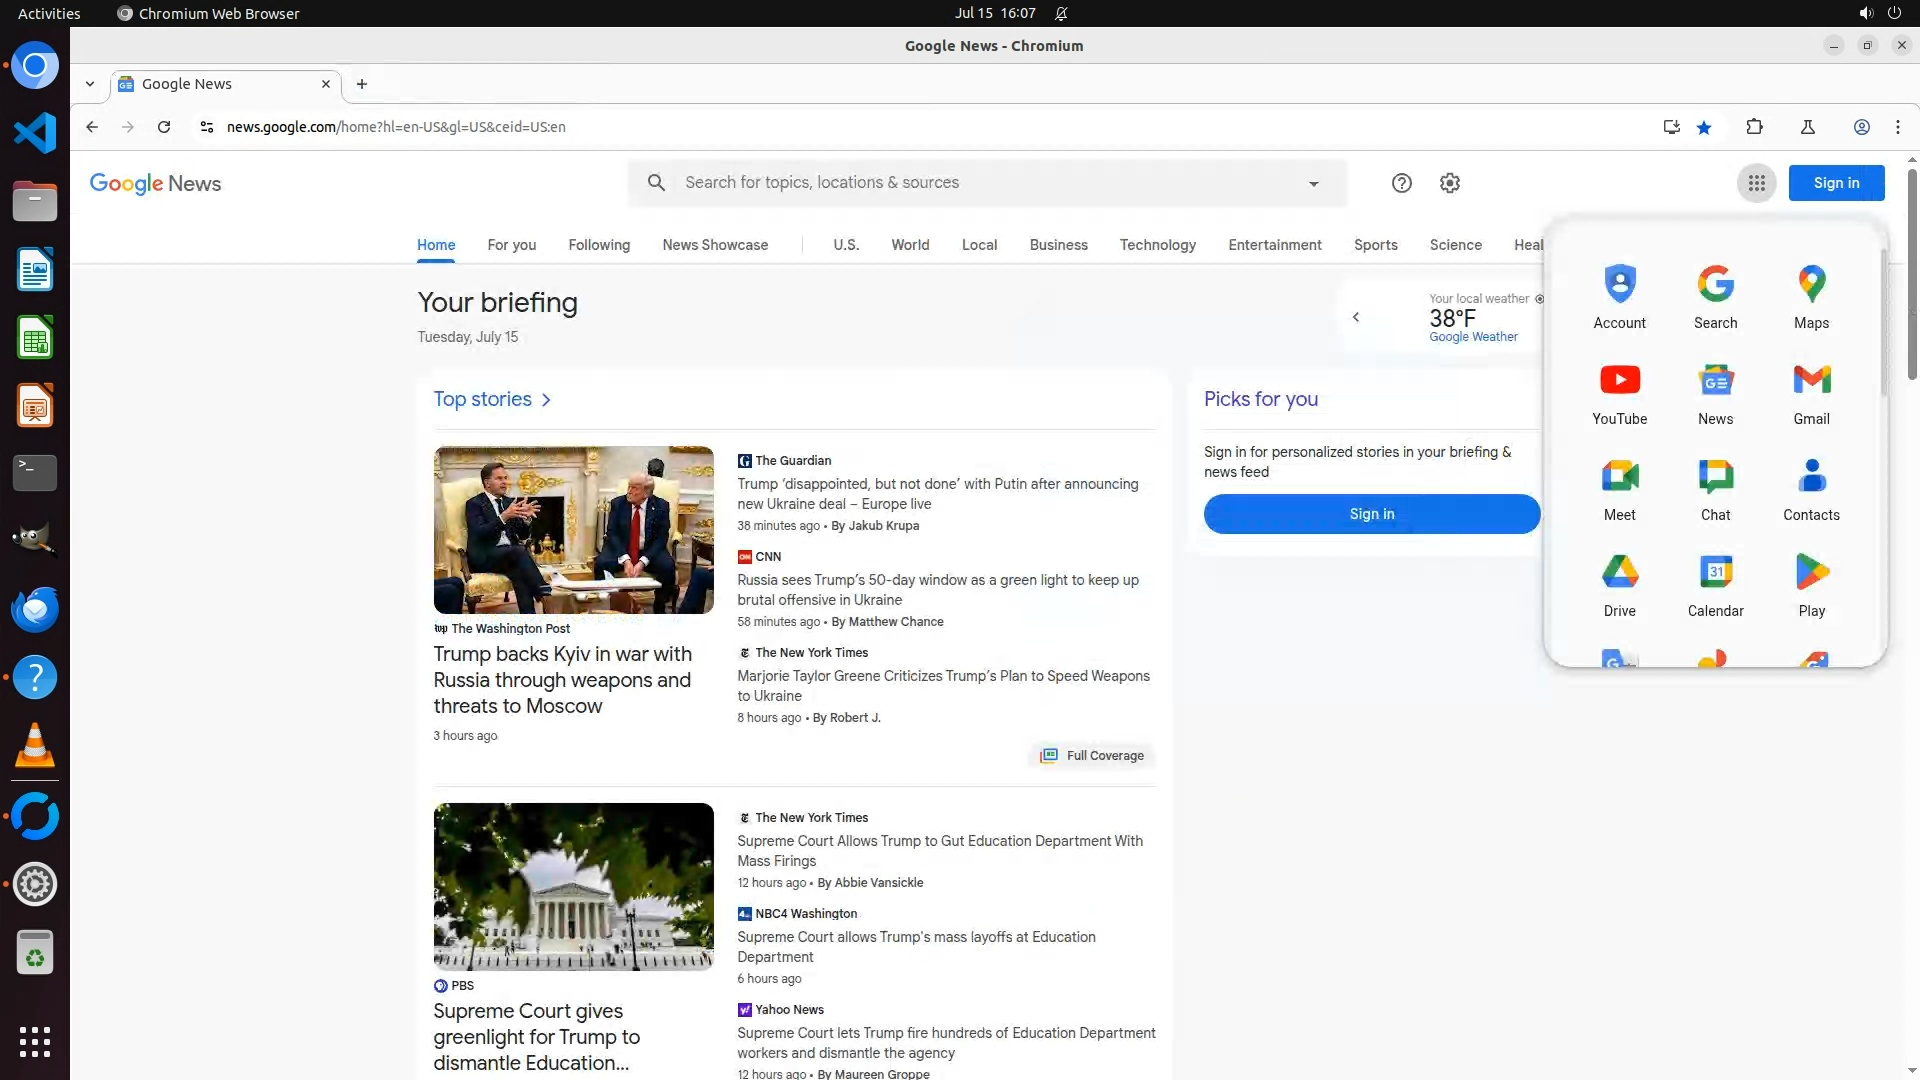Open Google Calendar app icon
This screenshot has width=1920, height=1080.
pos(1715,586)
